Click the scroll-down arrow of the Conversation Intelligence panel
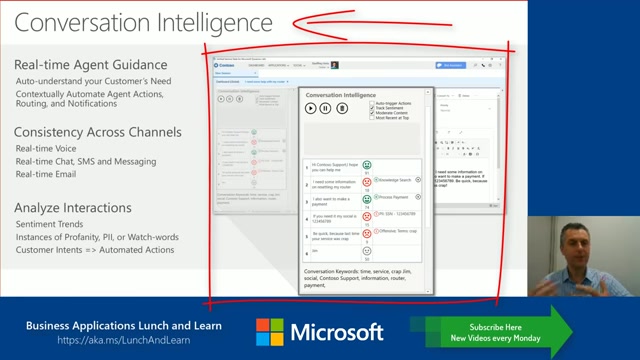The height and width of the screenshot is (360, 640). tap(428, 291)
